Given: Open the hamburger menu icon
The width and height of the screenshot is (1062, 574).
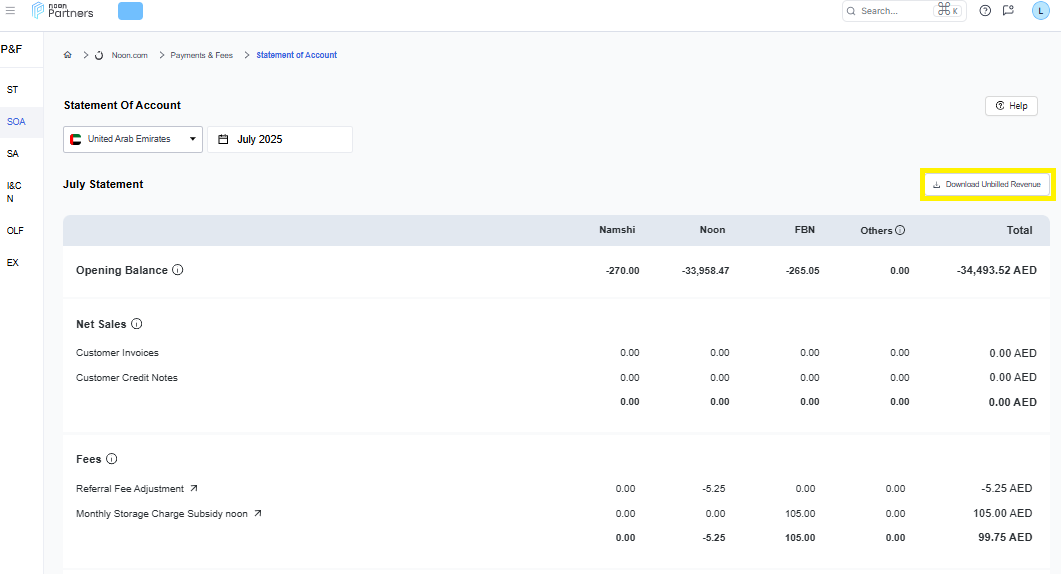Looking at the screenshot, I should (10, 11).
